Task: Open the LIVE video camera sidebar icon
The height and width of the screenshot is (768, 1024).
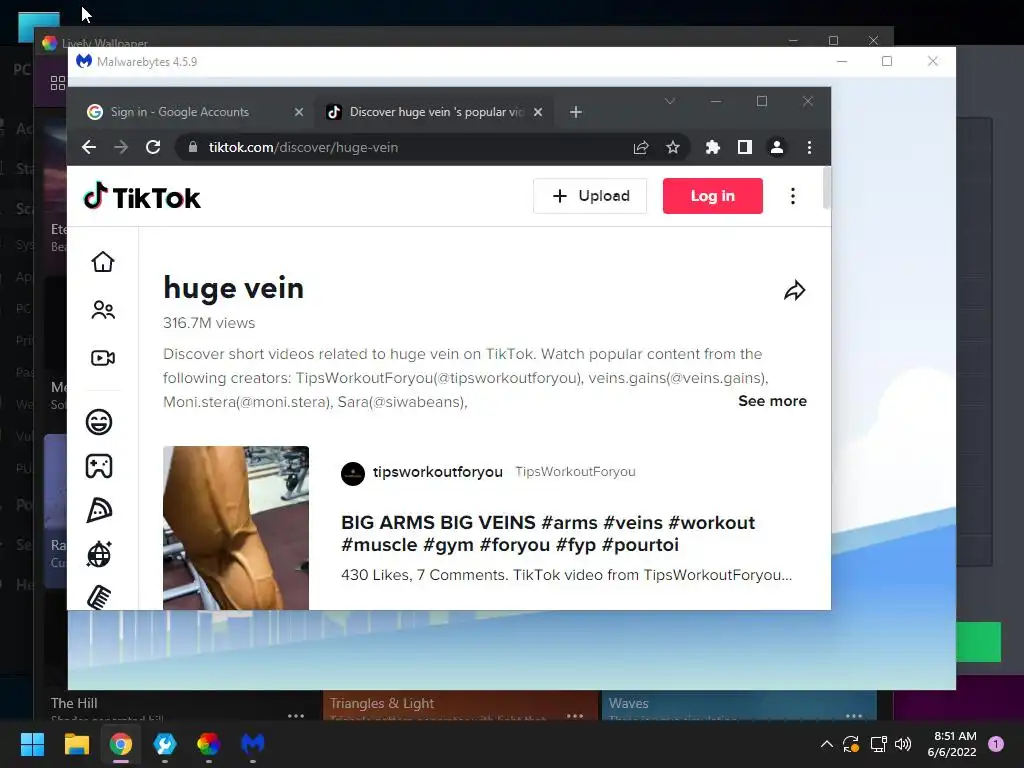Action: [103, 358]
